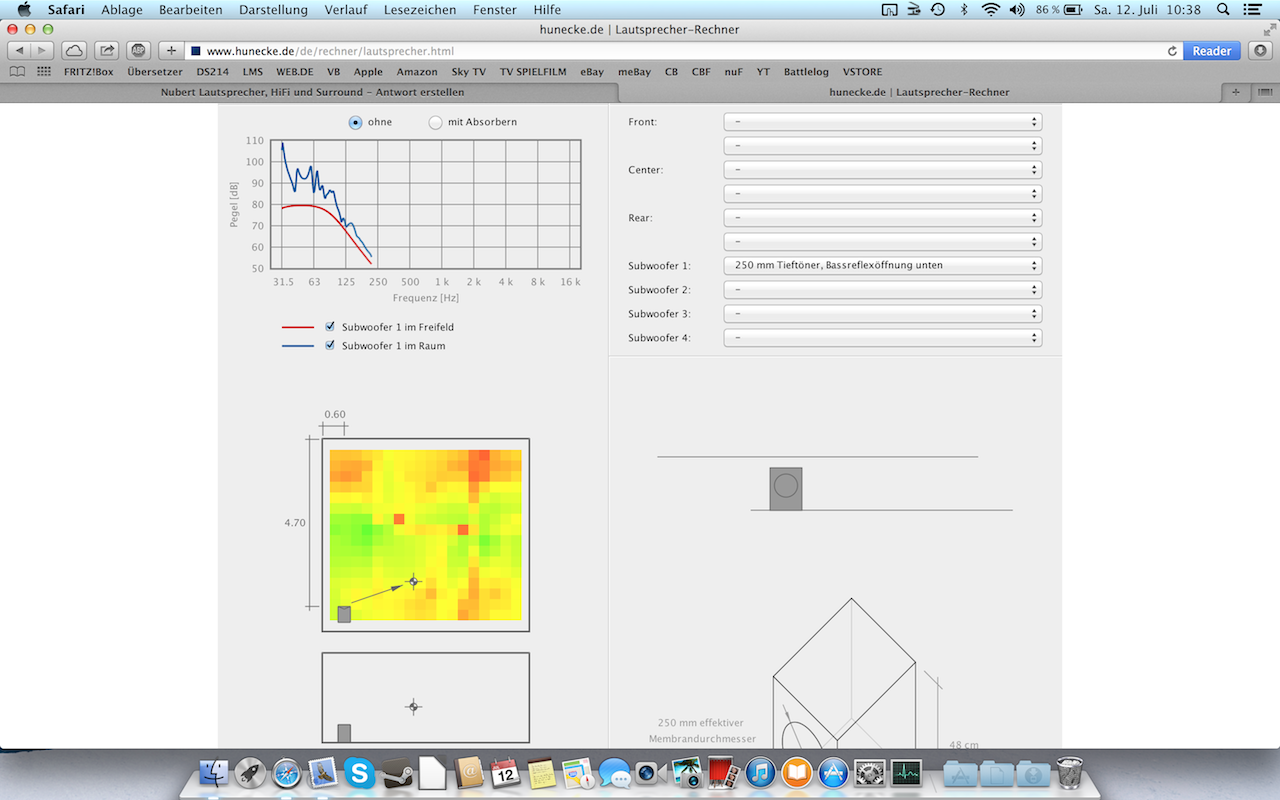This screenshot has height=800, width=1280.
Task: Click the Adblock Plus extension icon
Action: coord(139,50)
